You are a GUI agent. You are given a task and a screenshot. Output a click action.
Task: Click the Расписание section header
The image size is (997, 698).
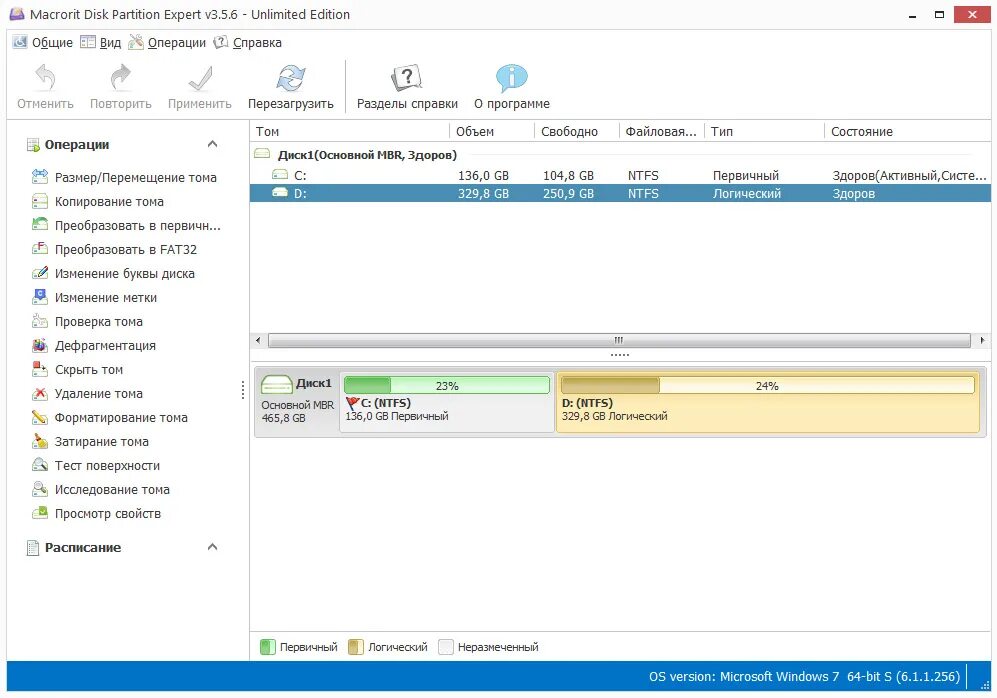(x=83, y=547)
